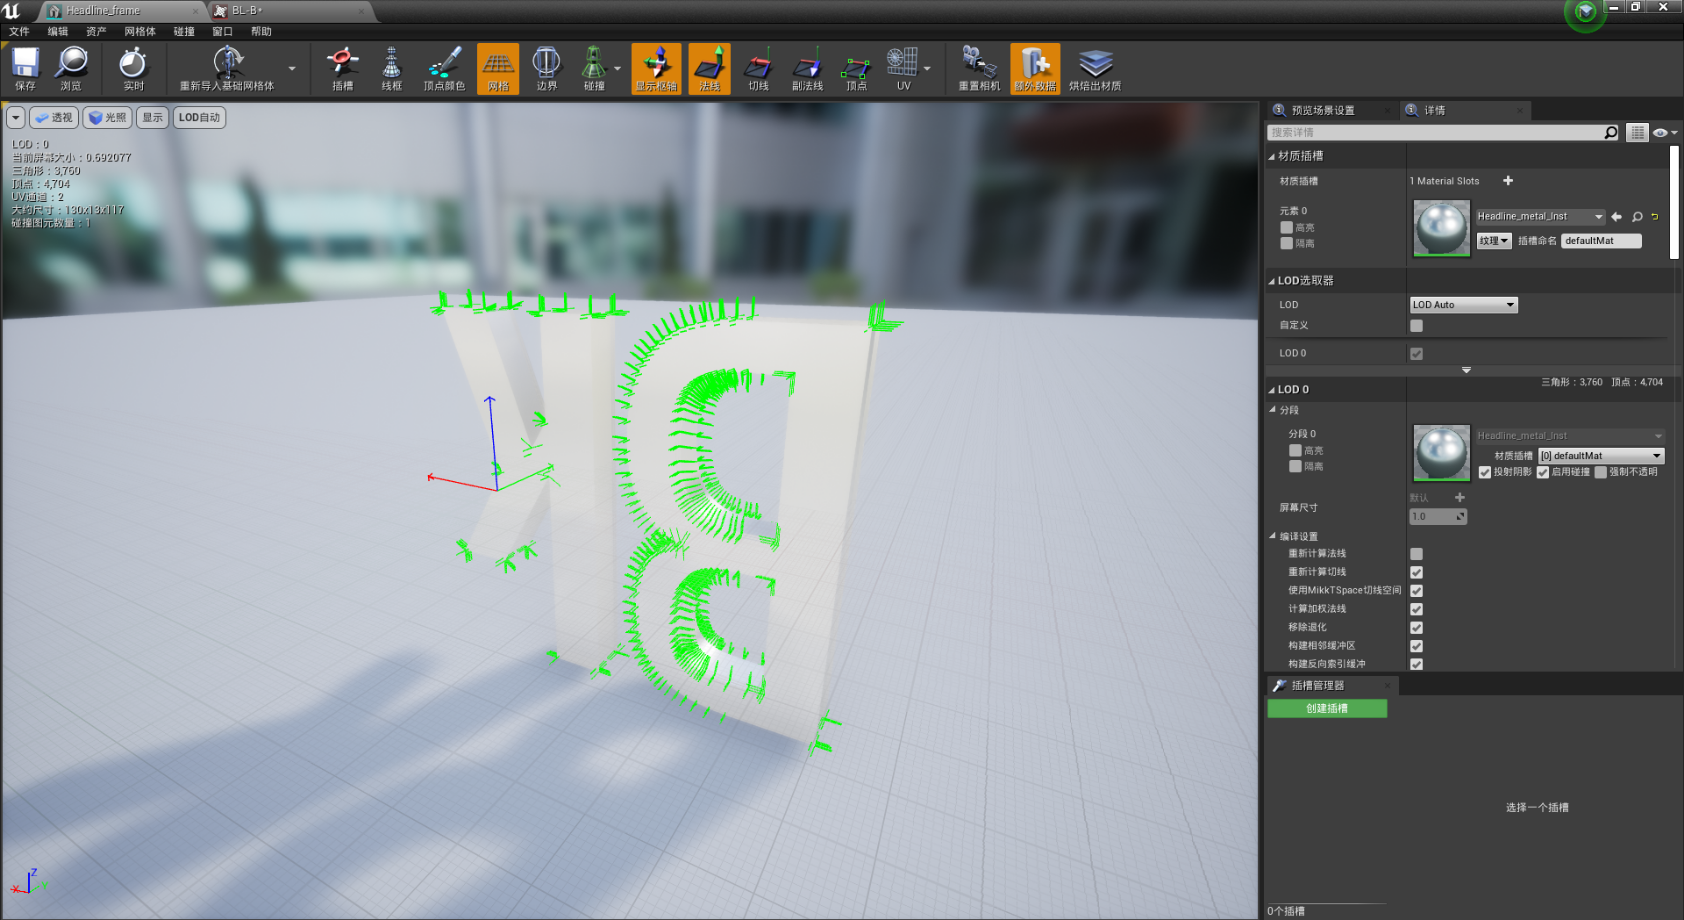1684x920 pixels.
Task: Switch to the 预览场景设置 tab
Action: pos(1323,110)
